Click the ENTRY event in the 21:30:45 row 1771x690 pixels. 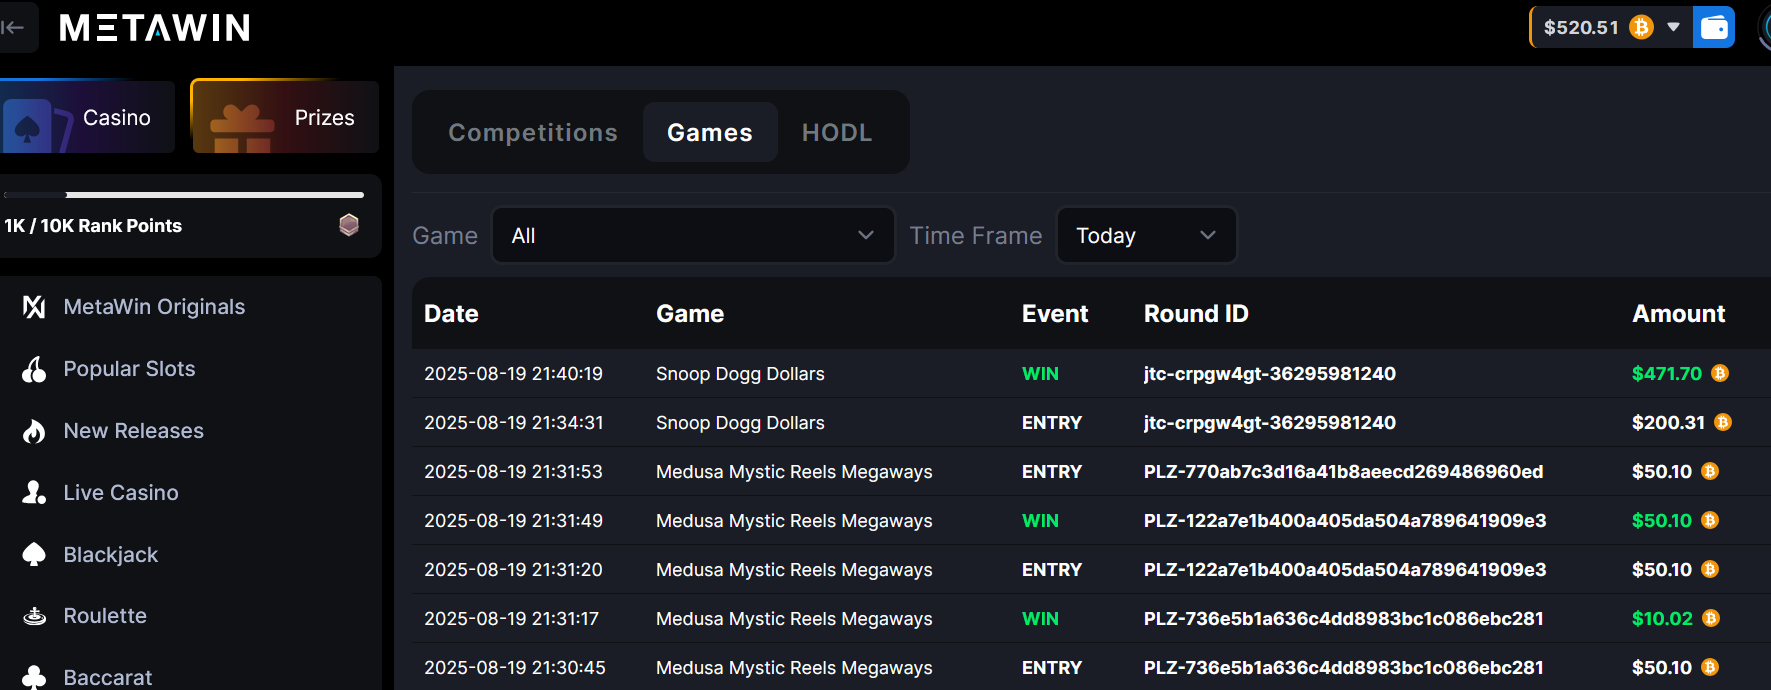[1052, 668]
